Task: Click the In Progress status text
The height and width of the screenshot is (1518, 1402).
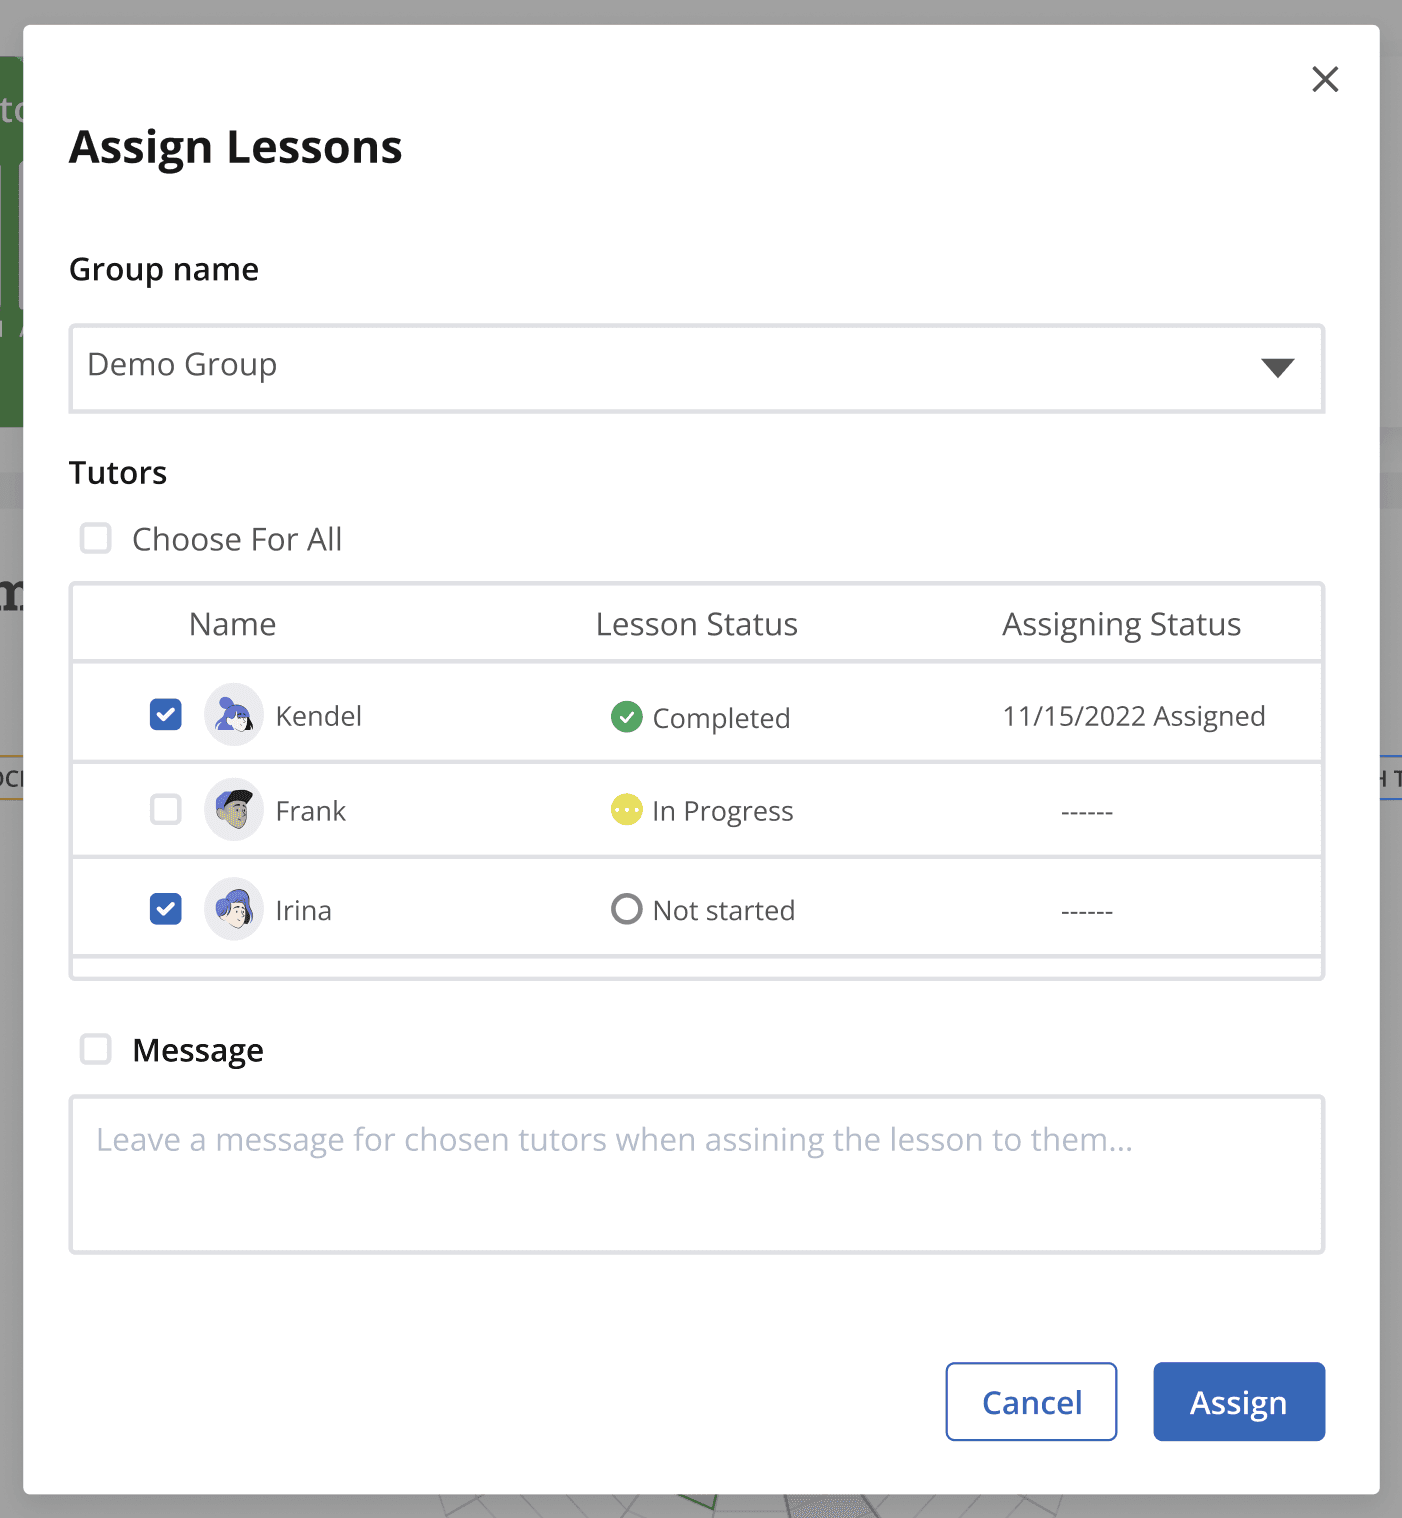Action: pos(723,812)
